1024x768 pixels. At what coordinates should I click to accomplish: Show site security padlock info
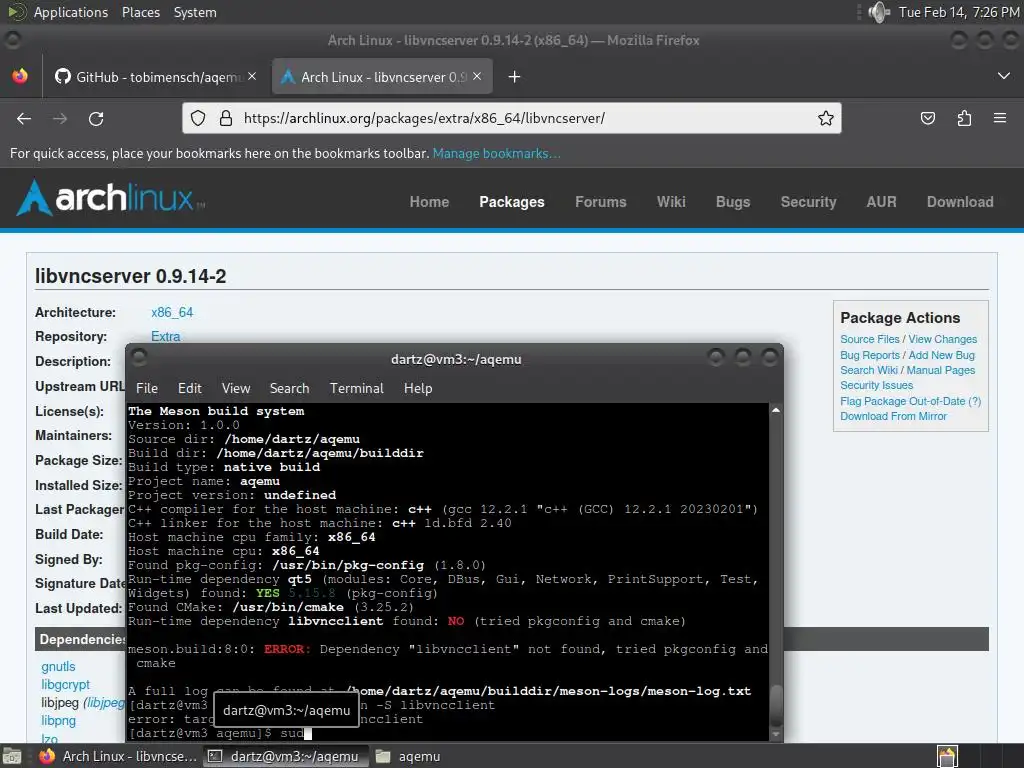[x=226, y=118]
